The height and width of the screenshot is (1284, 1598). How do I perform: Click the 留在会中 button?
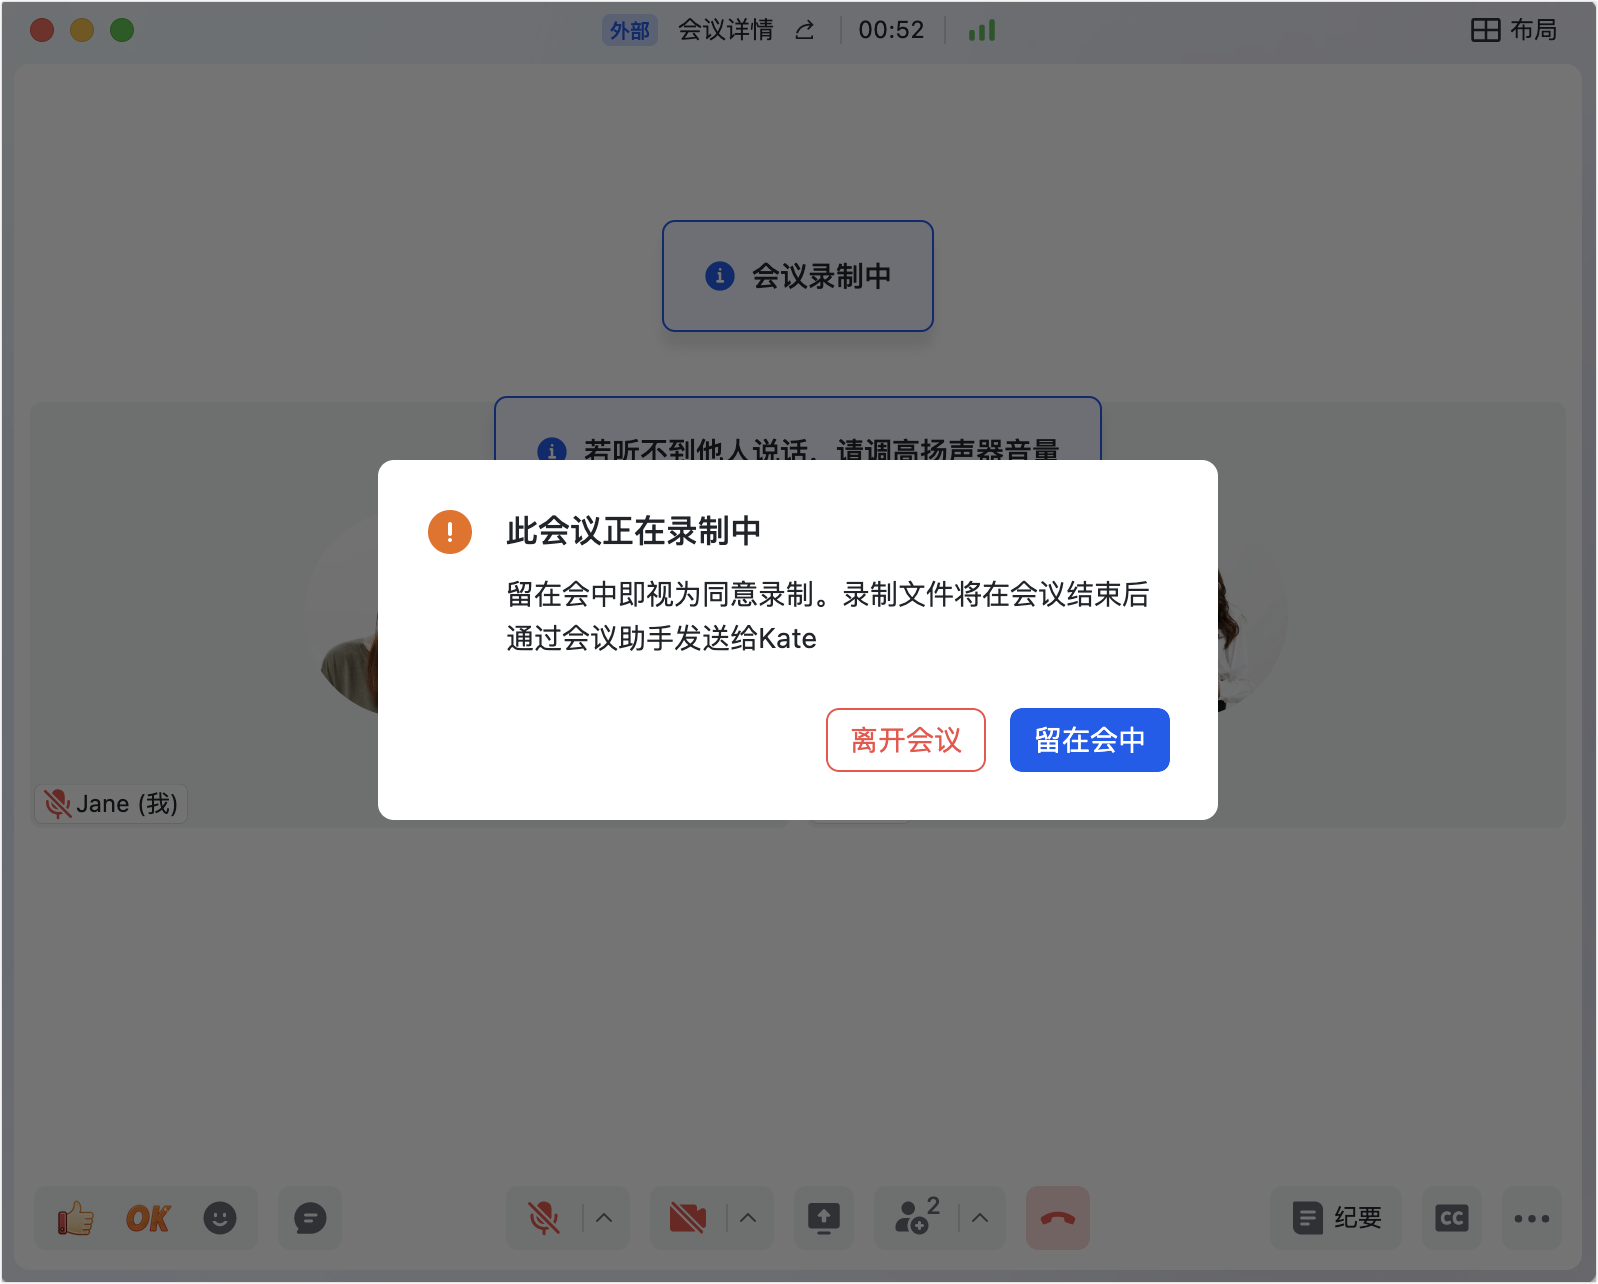(1089, 740)
